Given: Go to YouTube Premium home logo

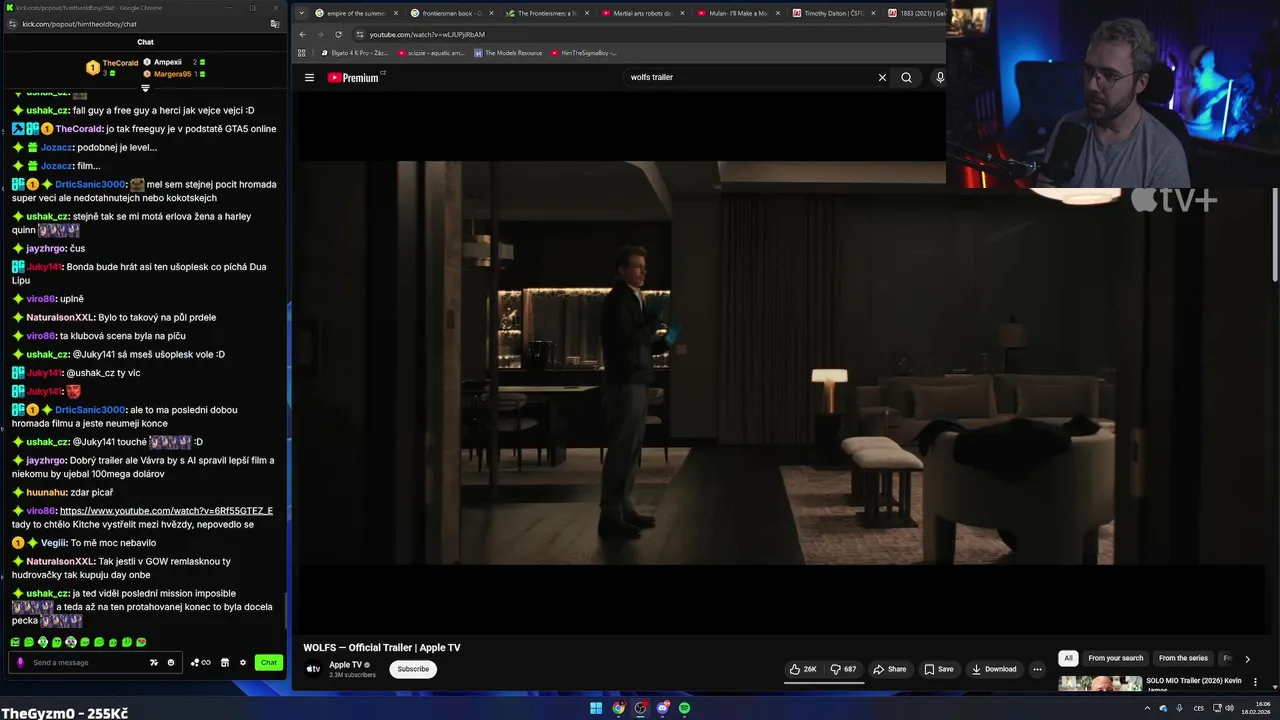Looking at the screenshot, I should point(355,77).
